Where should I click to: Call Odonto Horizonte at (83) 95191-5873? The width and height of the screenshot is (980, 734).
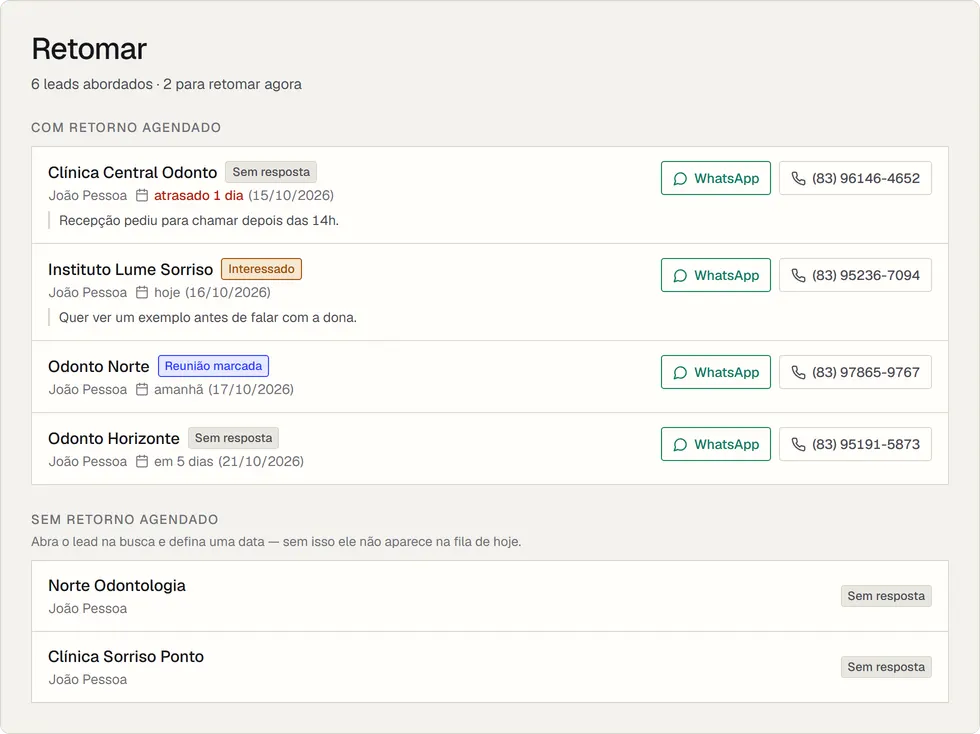[855, 444]
